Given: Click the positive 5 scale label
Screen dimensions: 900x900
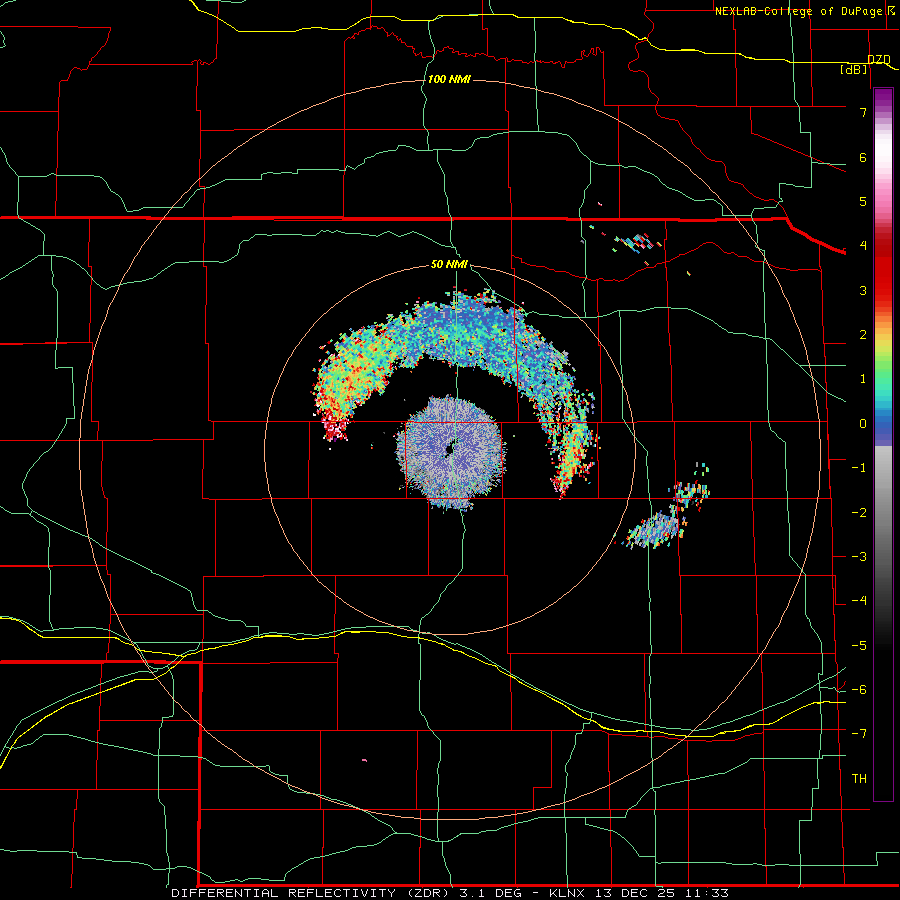Looking at the screenshot, I should [863, 201].
